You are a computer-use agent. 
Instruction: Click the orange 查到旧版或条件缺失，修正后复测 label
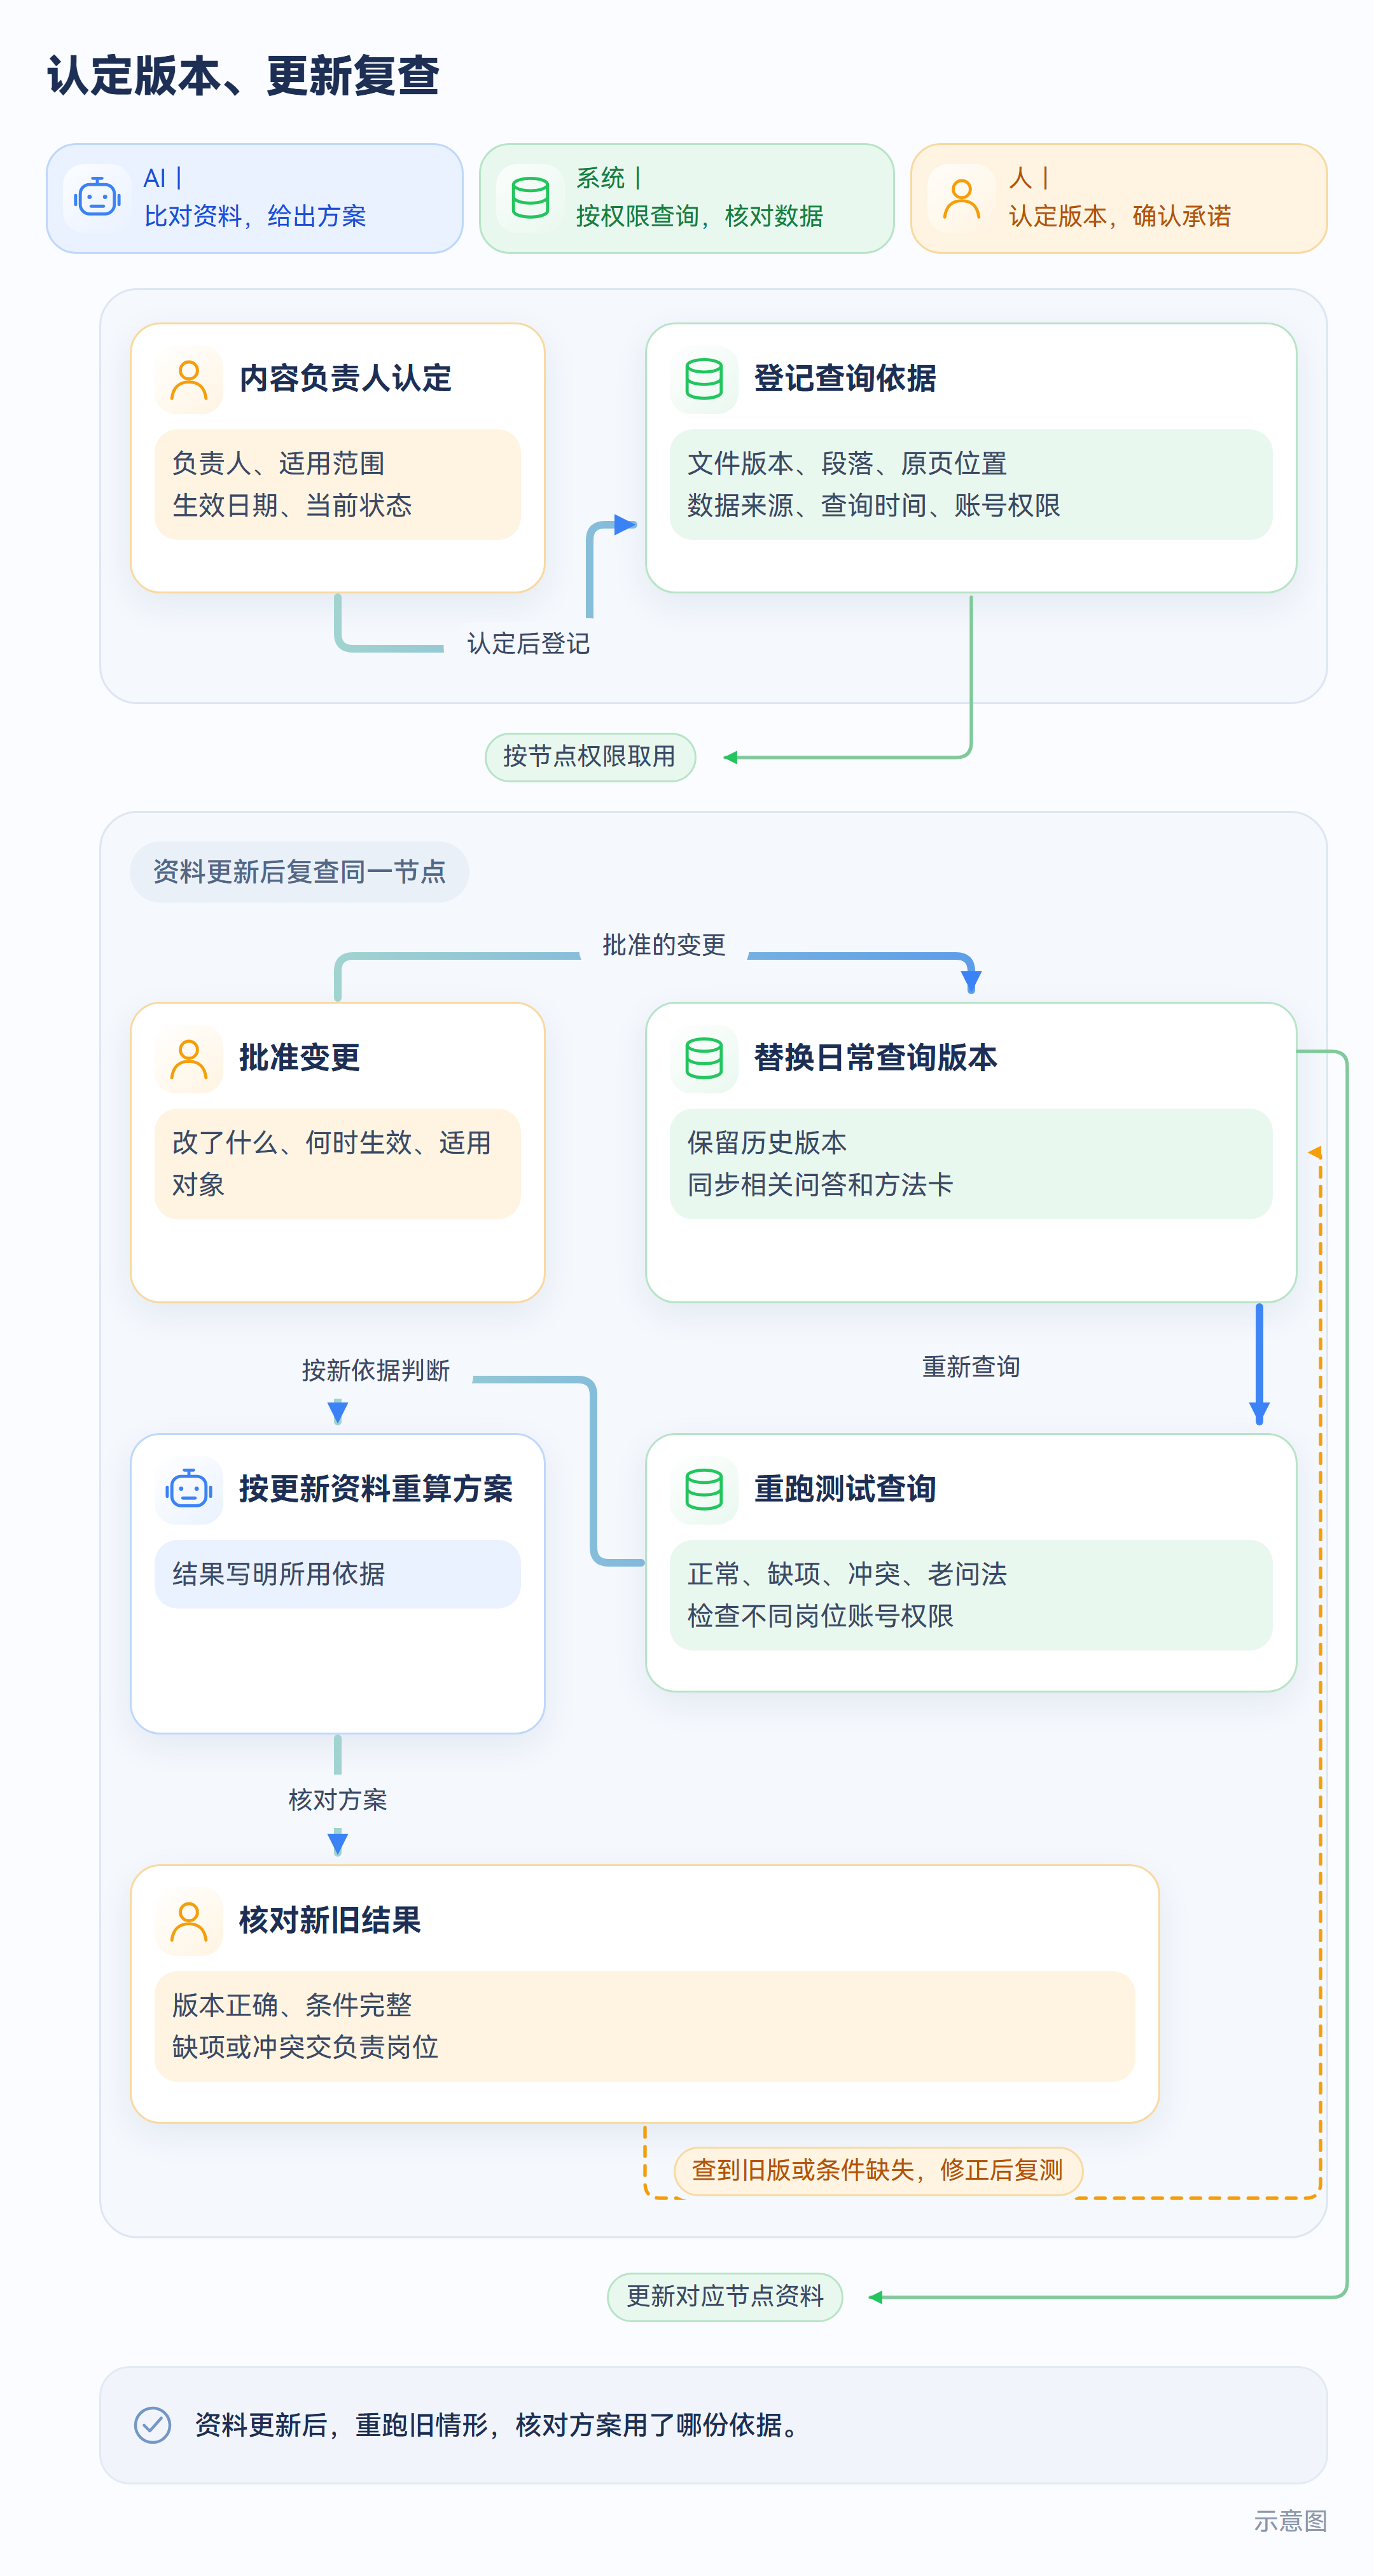878,2171
